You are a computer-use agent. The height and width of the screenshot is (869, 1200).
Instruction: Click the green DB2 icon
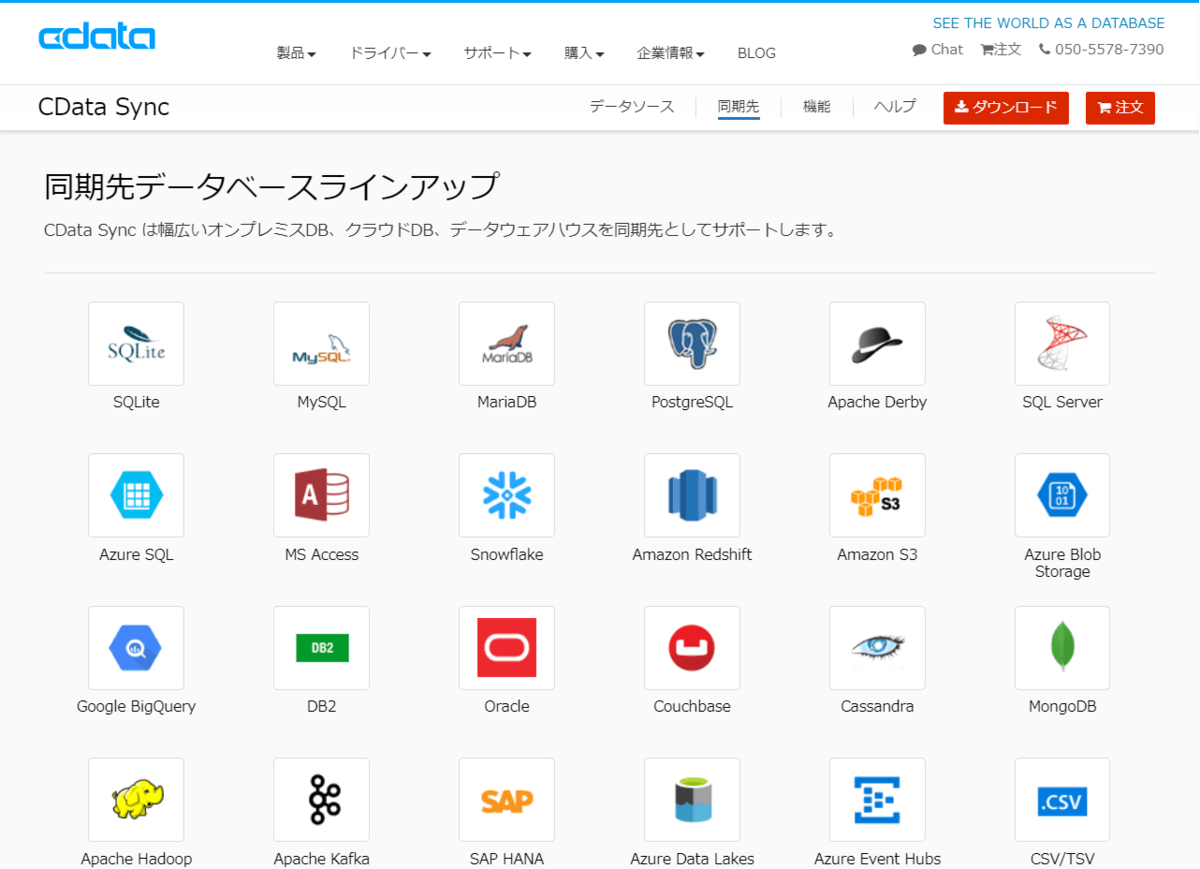tap(321, 648)
